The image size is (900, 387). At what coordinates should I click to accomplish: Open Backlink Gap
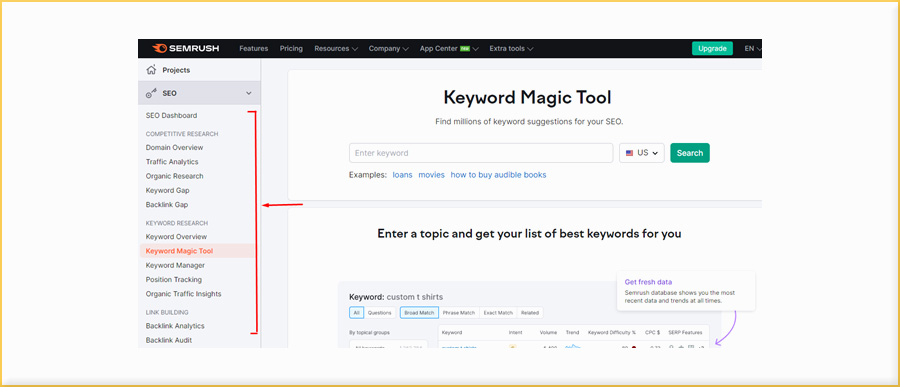[166, 205]
